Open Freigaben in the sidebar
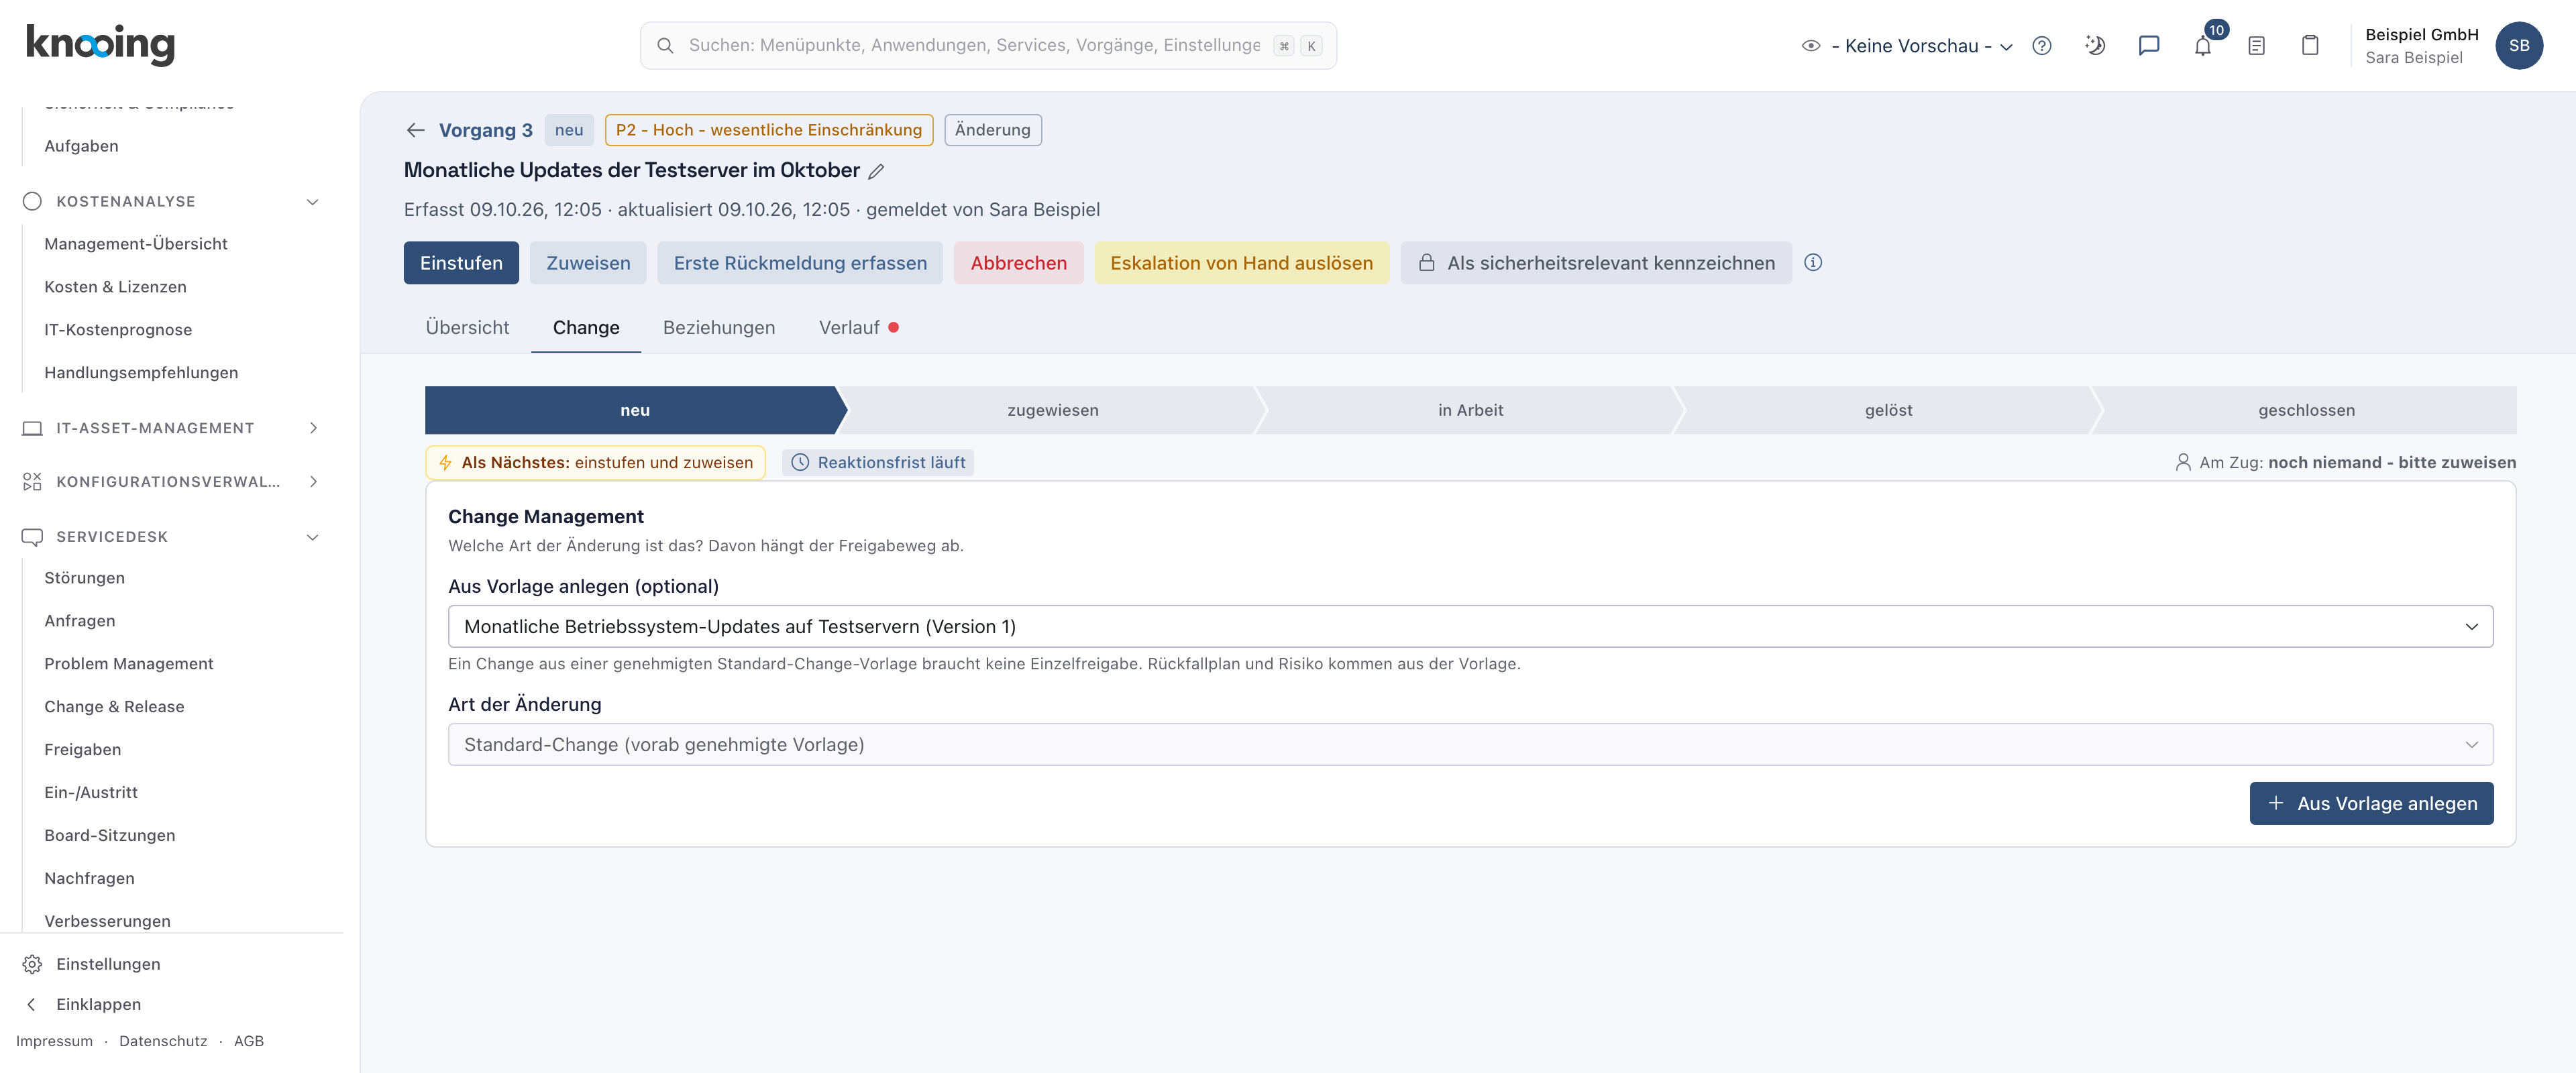This screenshot has height=1073, width=2576. (x=83, y=750)
